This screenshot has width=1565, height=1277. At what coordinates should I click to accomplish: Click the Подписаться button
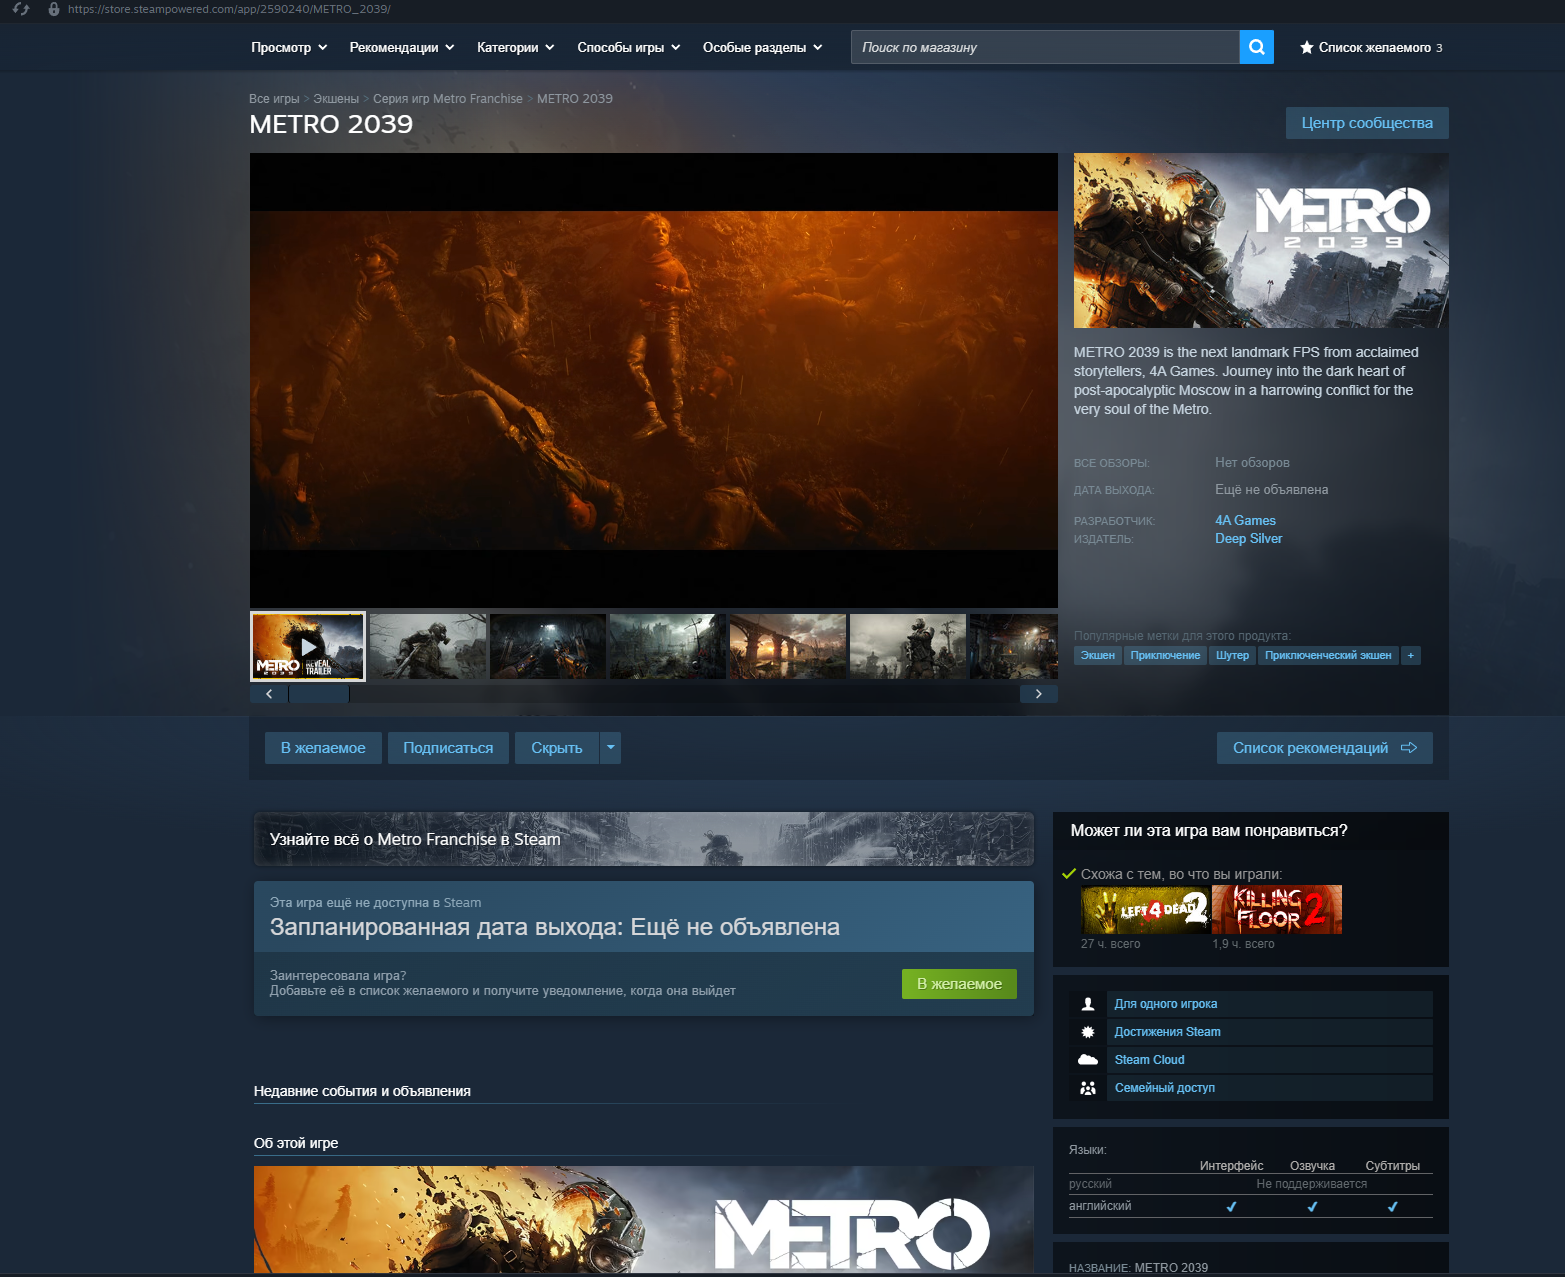tap(448, 748)
